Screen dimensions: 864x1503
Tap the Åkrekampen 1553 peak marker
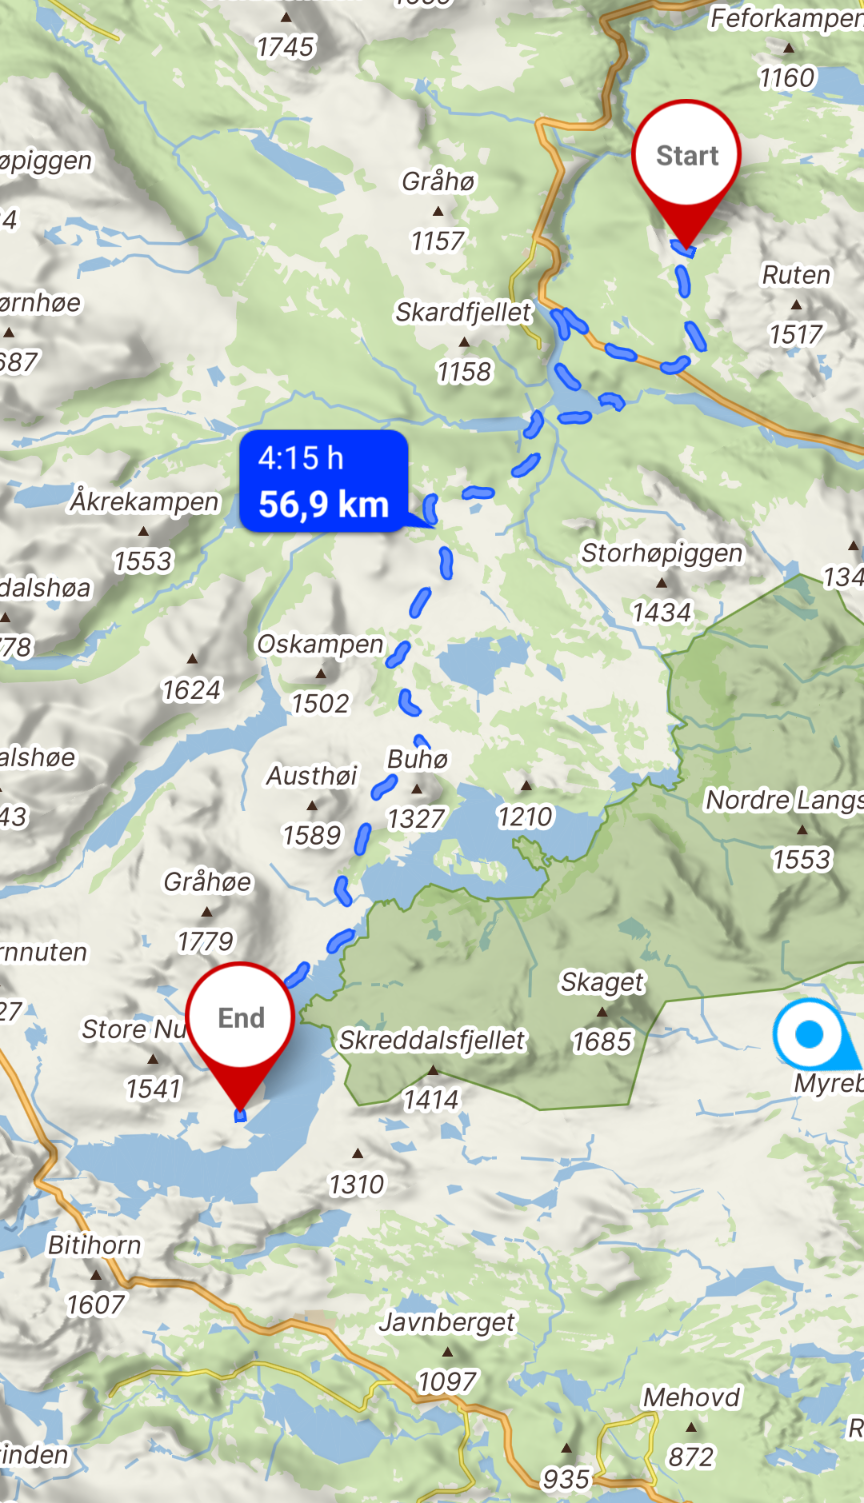tap(144, 531)
